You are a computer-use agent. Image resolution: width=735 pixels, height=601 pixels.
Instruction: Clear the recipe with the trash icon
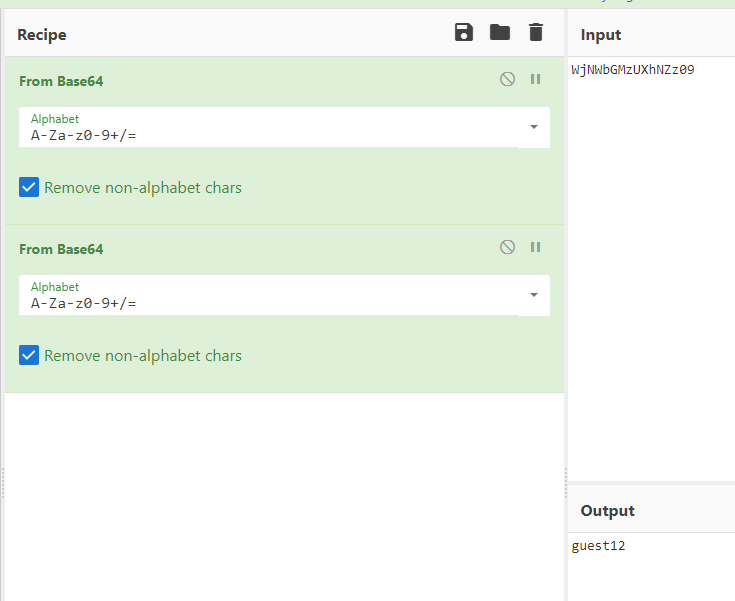click(536, 33)
